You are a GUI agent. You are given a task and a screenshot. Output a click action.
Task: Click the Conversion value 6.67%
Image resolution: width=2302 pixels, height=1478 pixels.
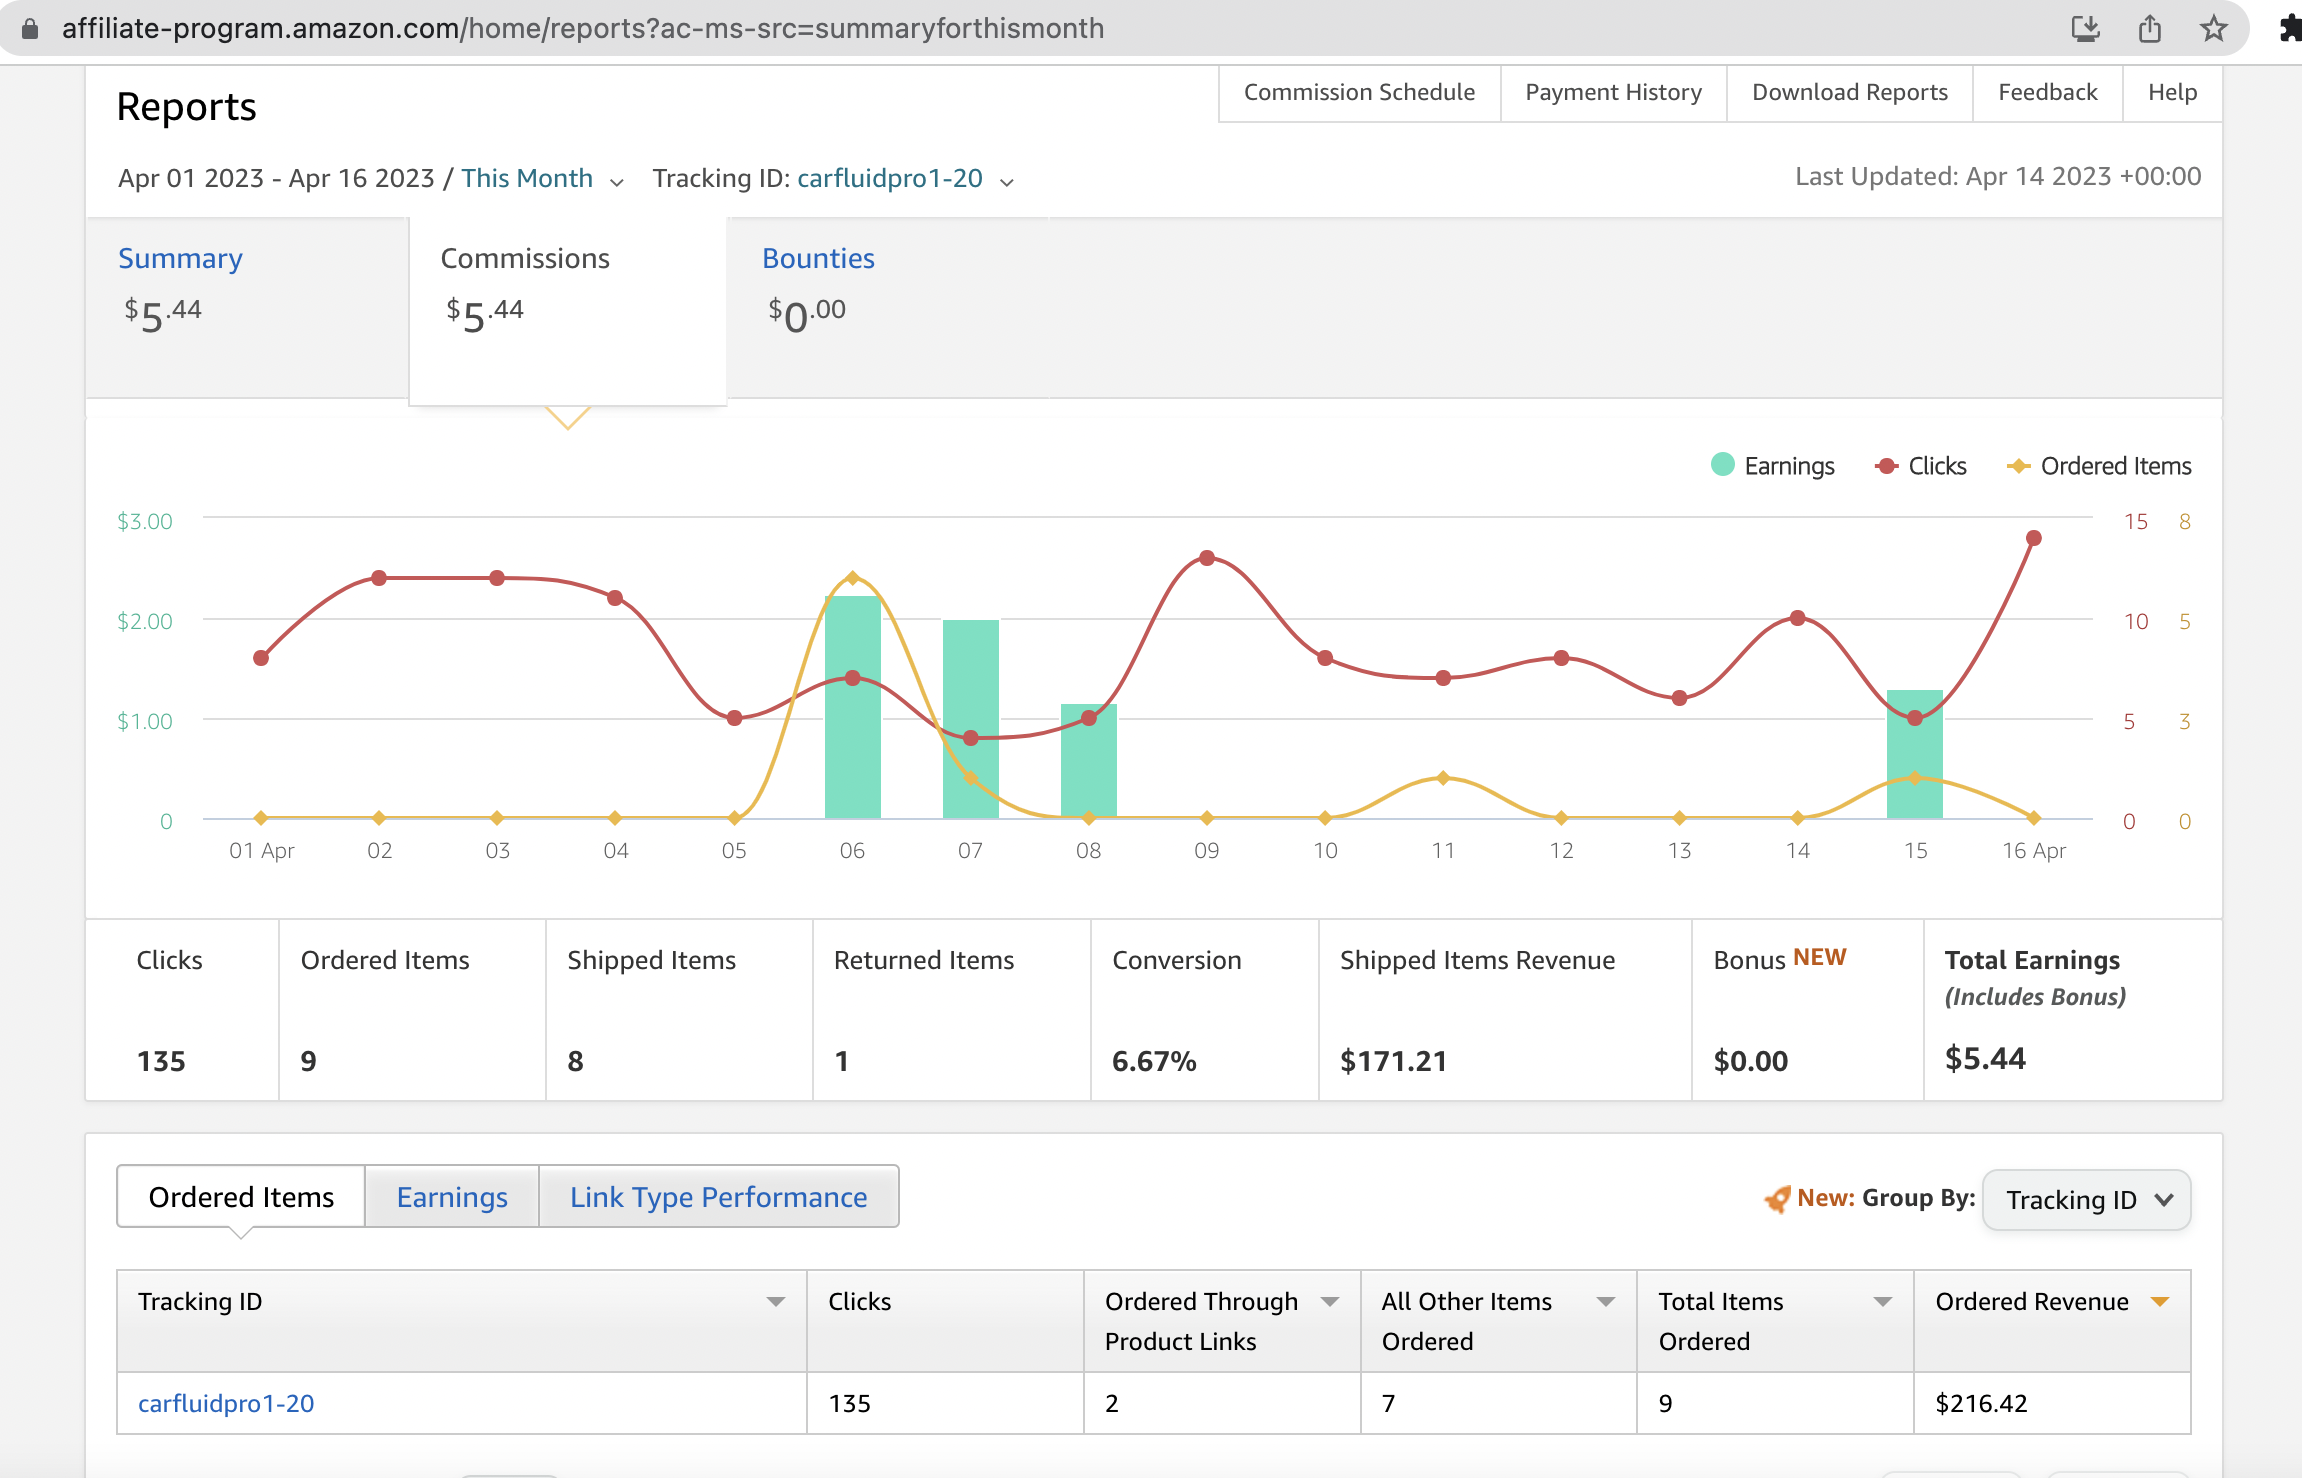[x=1154, y=1061]
